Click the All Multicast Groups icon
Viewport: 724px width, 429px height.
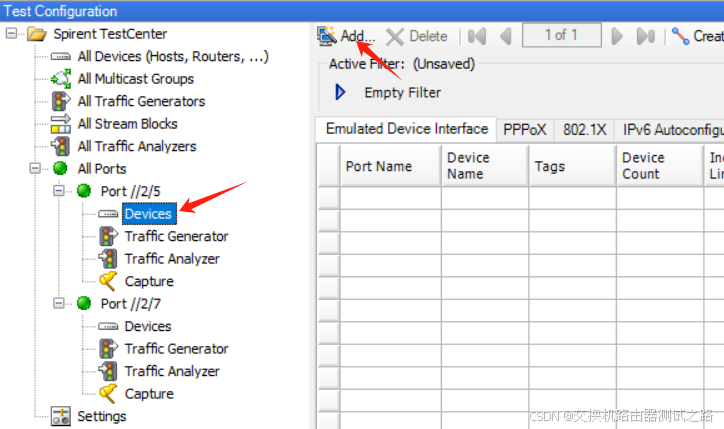click(60, 79)
